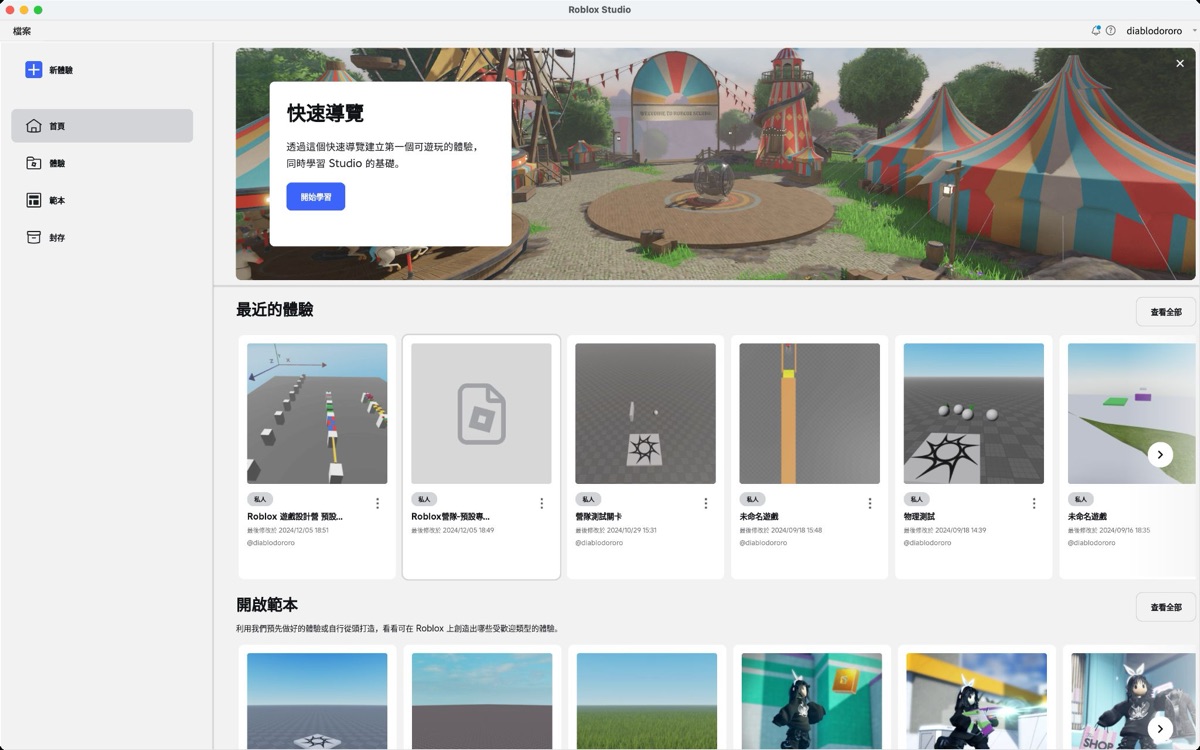Open the 物理測試 experience thumbnail
The height and width of the screenshot is (750, 1200).
click(973, 414)
